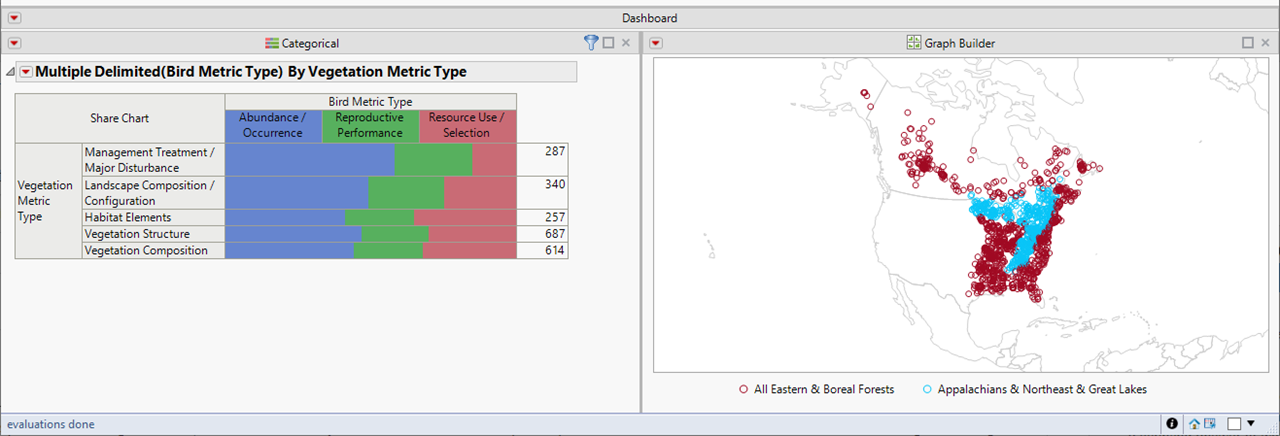The height and width of the screenshot is (436, 1280).
Task: Select Landscape Composition / Configuration row
Action: point(153,193)
